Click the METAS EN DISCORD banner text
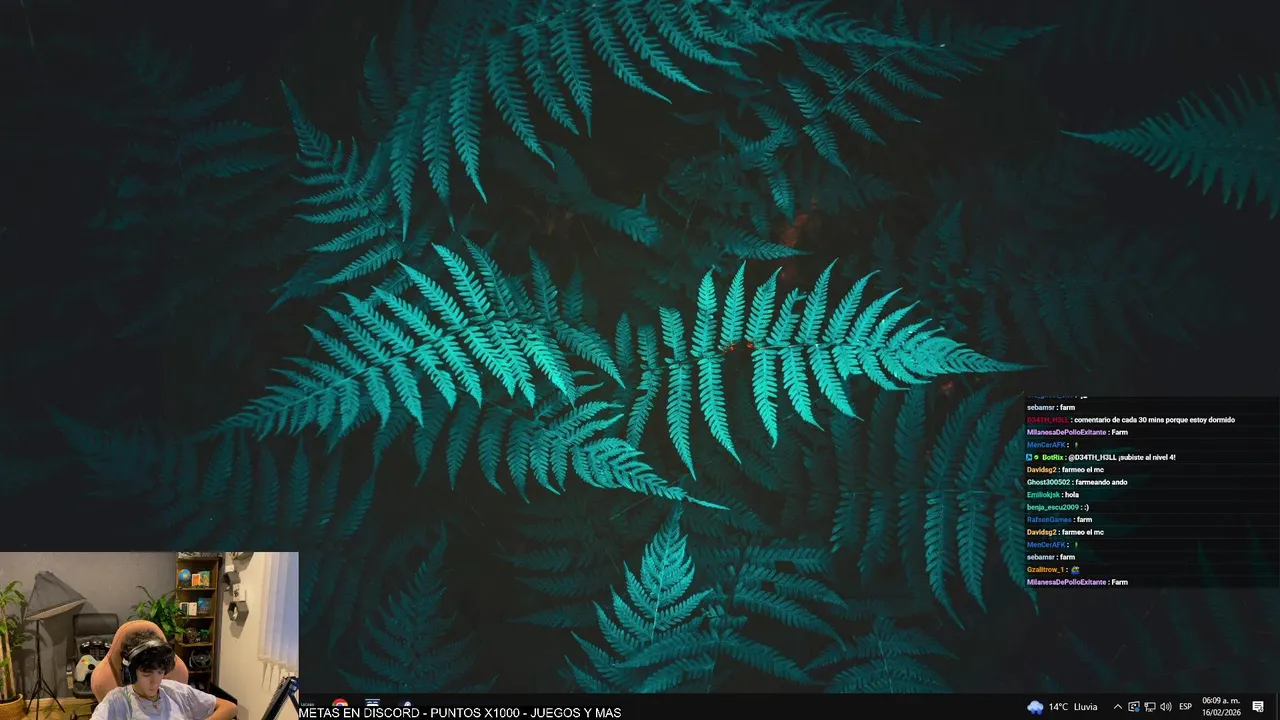The width and height of the screenshot is (1280, 720). point(459,713)
